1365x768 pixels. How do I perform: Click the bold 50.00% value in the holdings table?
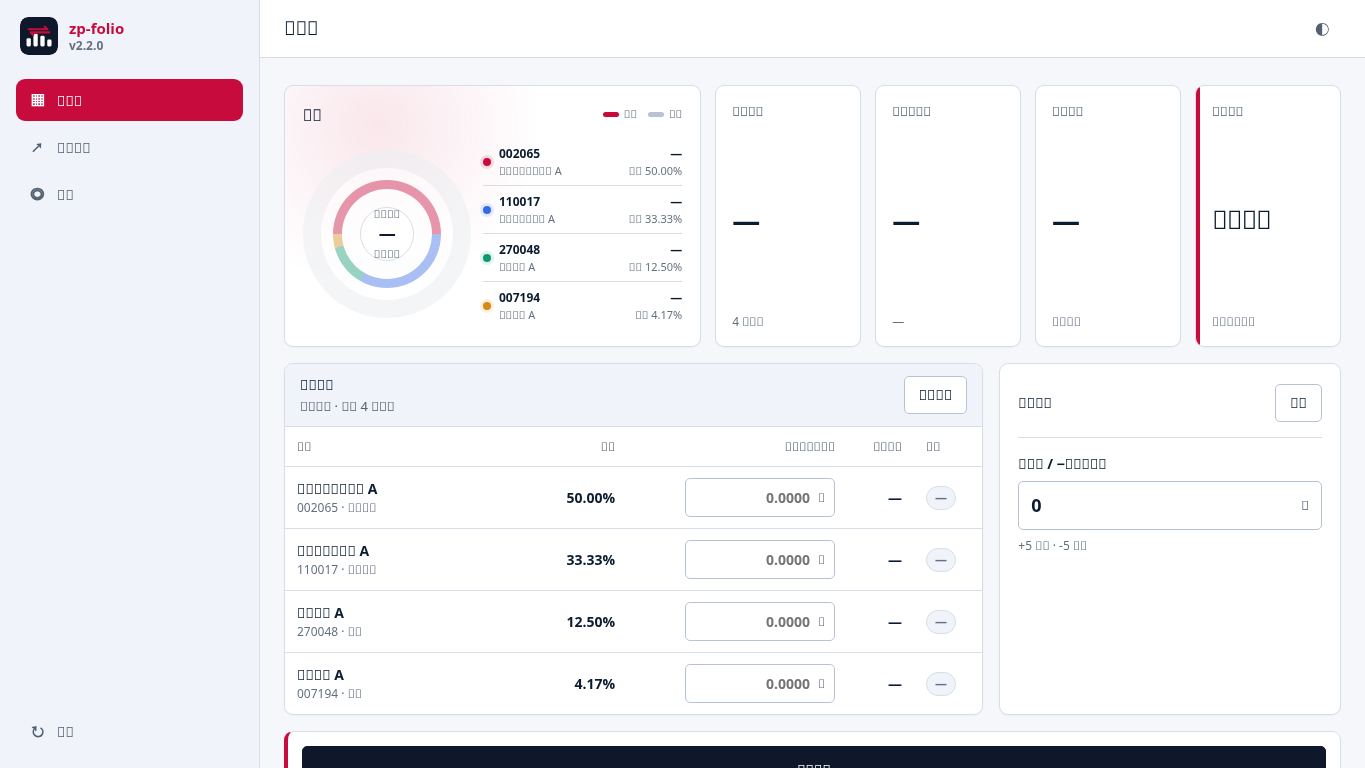point(591,498)
